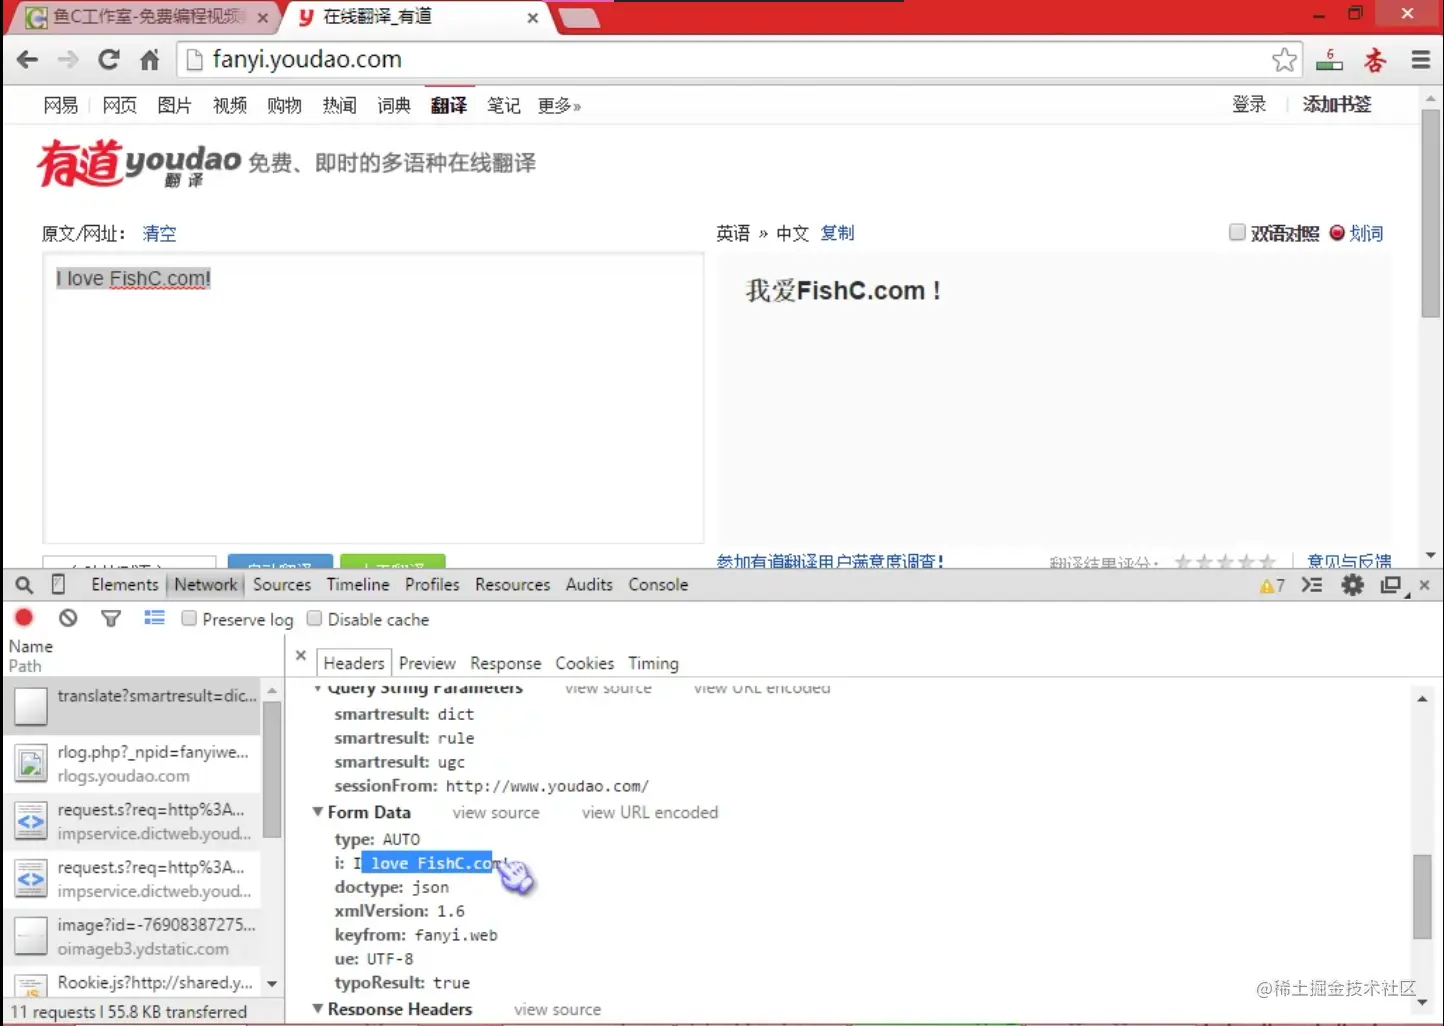Open DevTools settings gear icon
Screen dimensions: 1444x1026
click(x=1353, y=585)
